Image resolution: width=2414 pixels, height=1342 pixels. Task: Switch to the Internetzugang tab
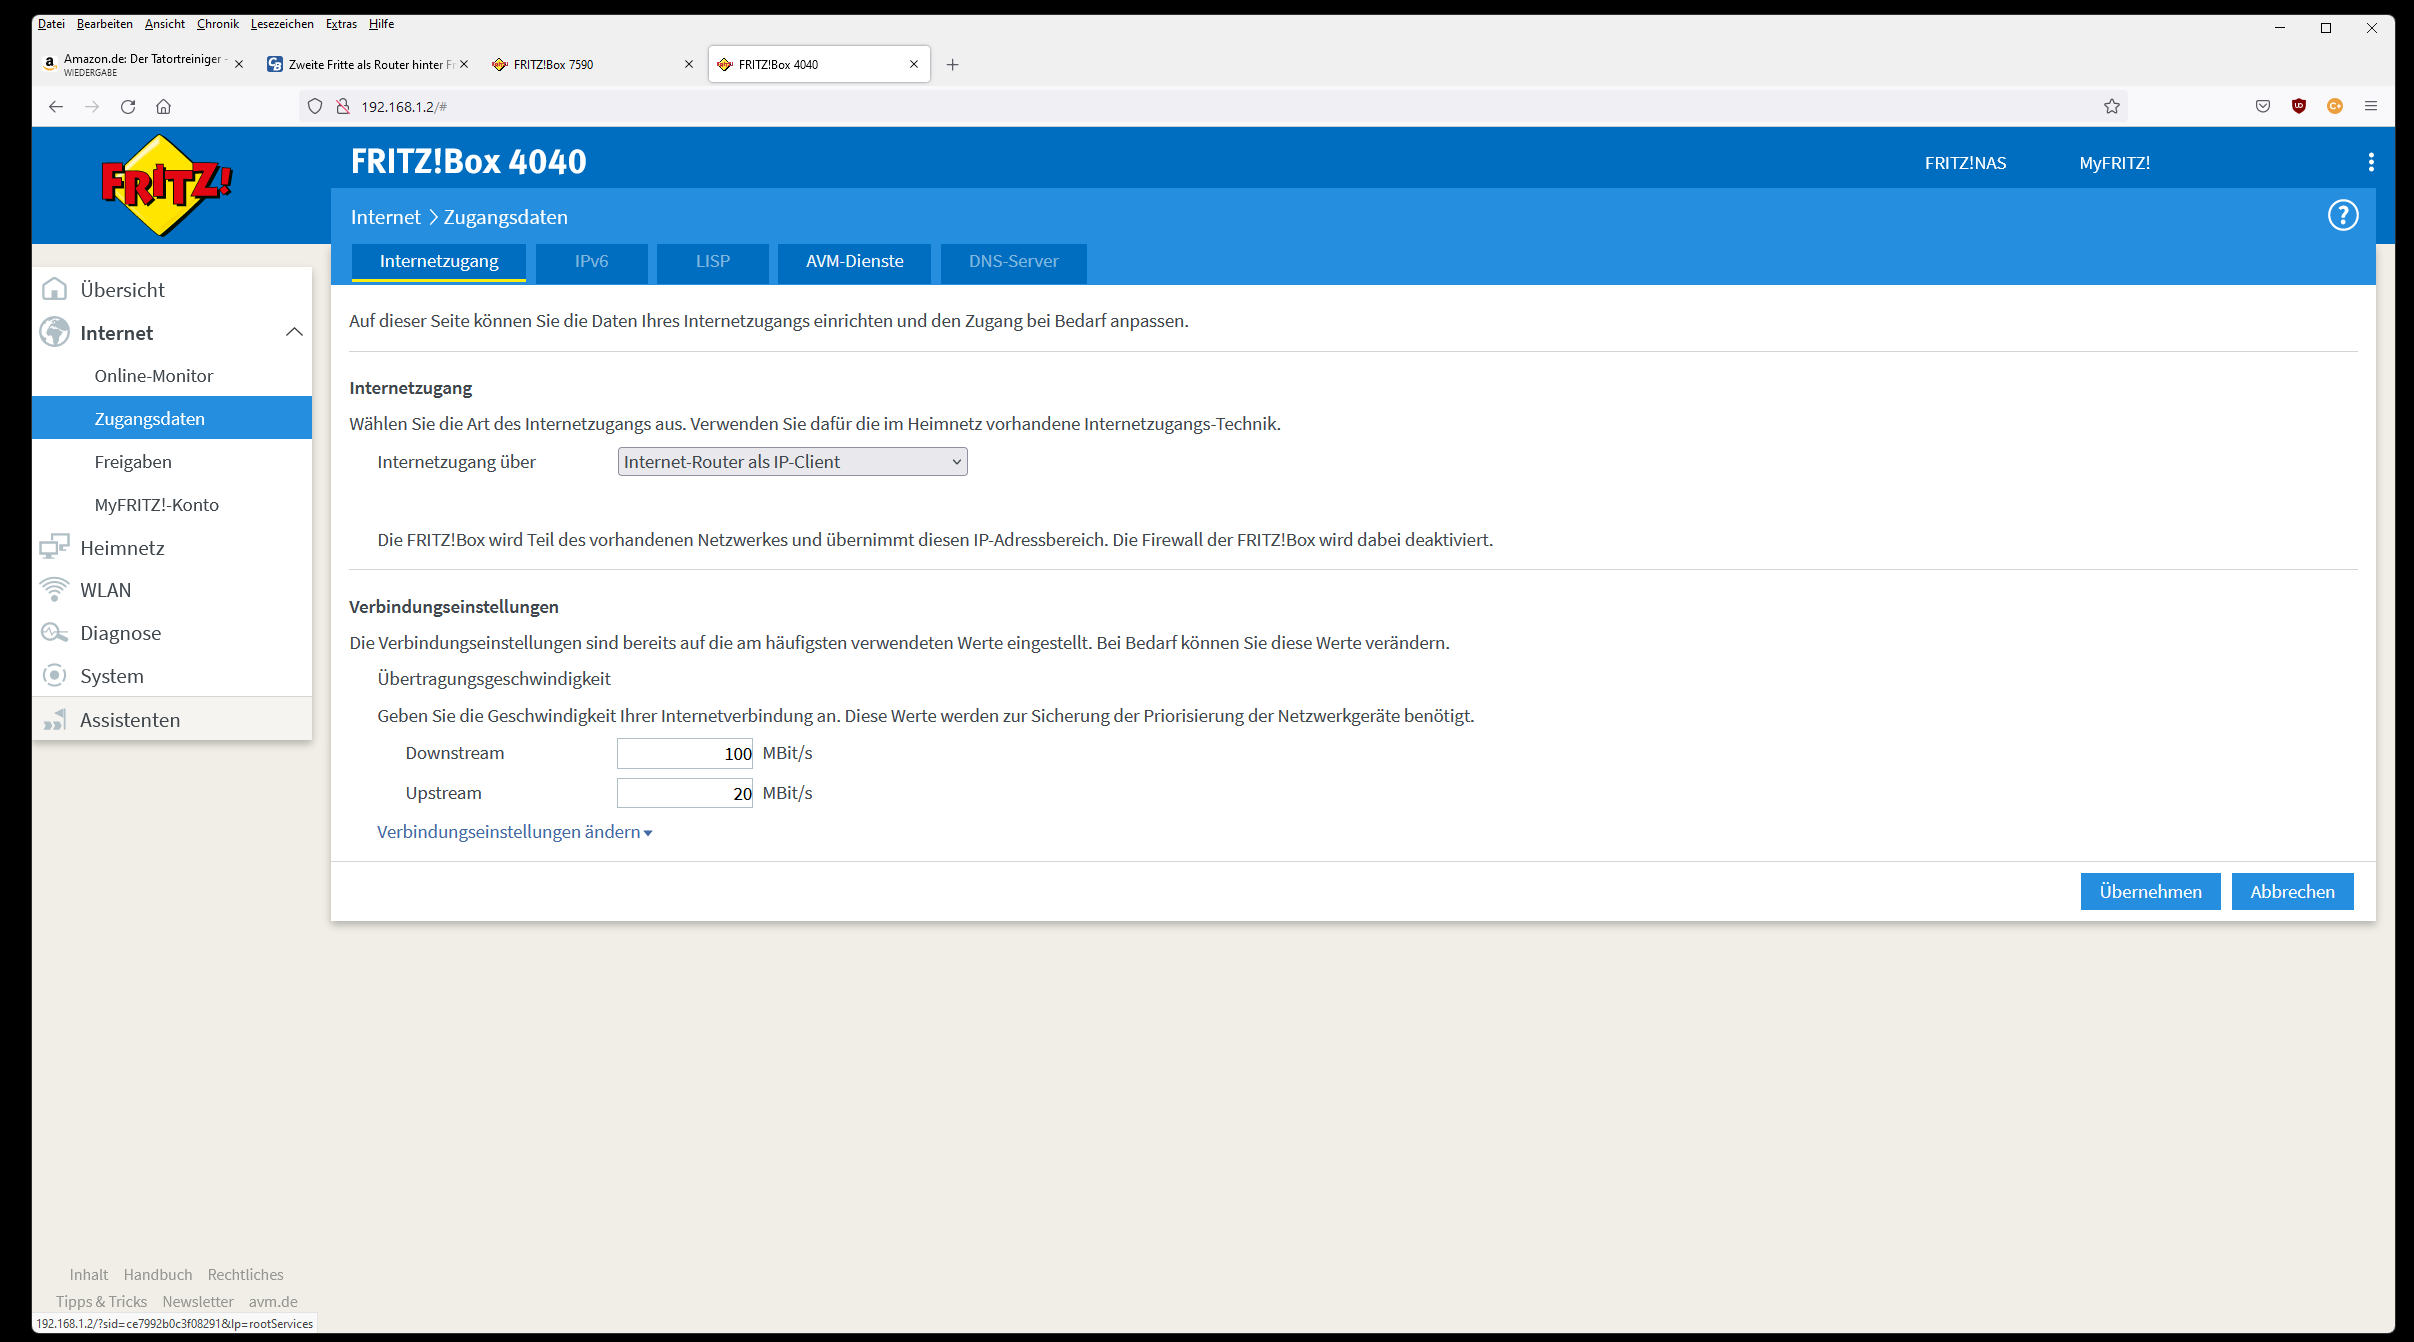tap(439, 262)
